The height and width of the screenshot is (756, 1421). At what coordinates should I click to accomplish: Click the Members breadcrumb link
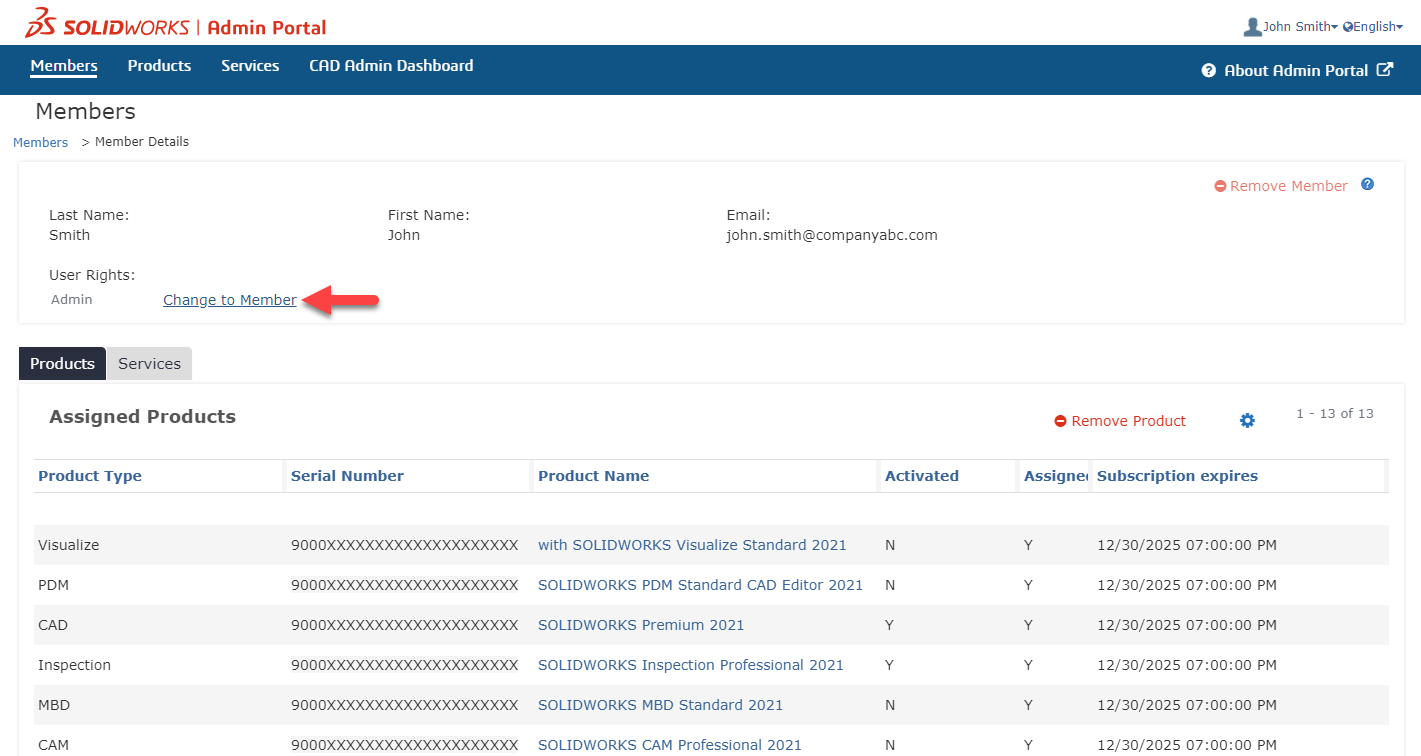[x=40, y=141]
